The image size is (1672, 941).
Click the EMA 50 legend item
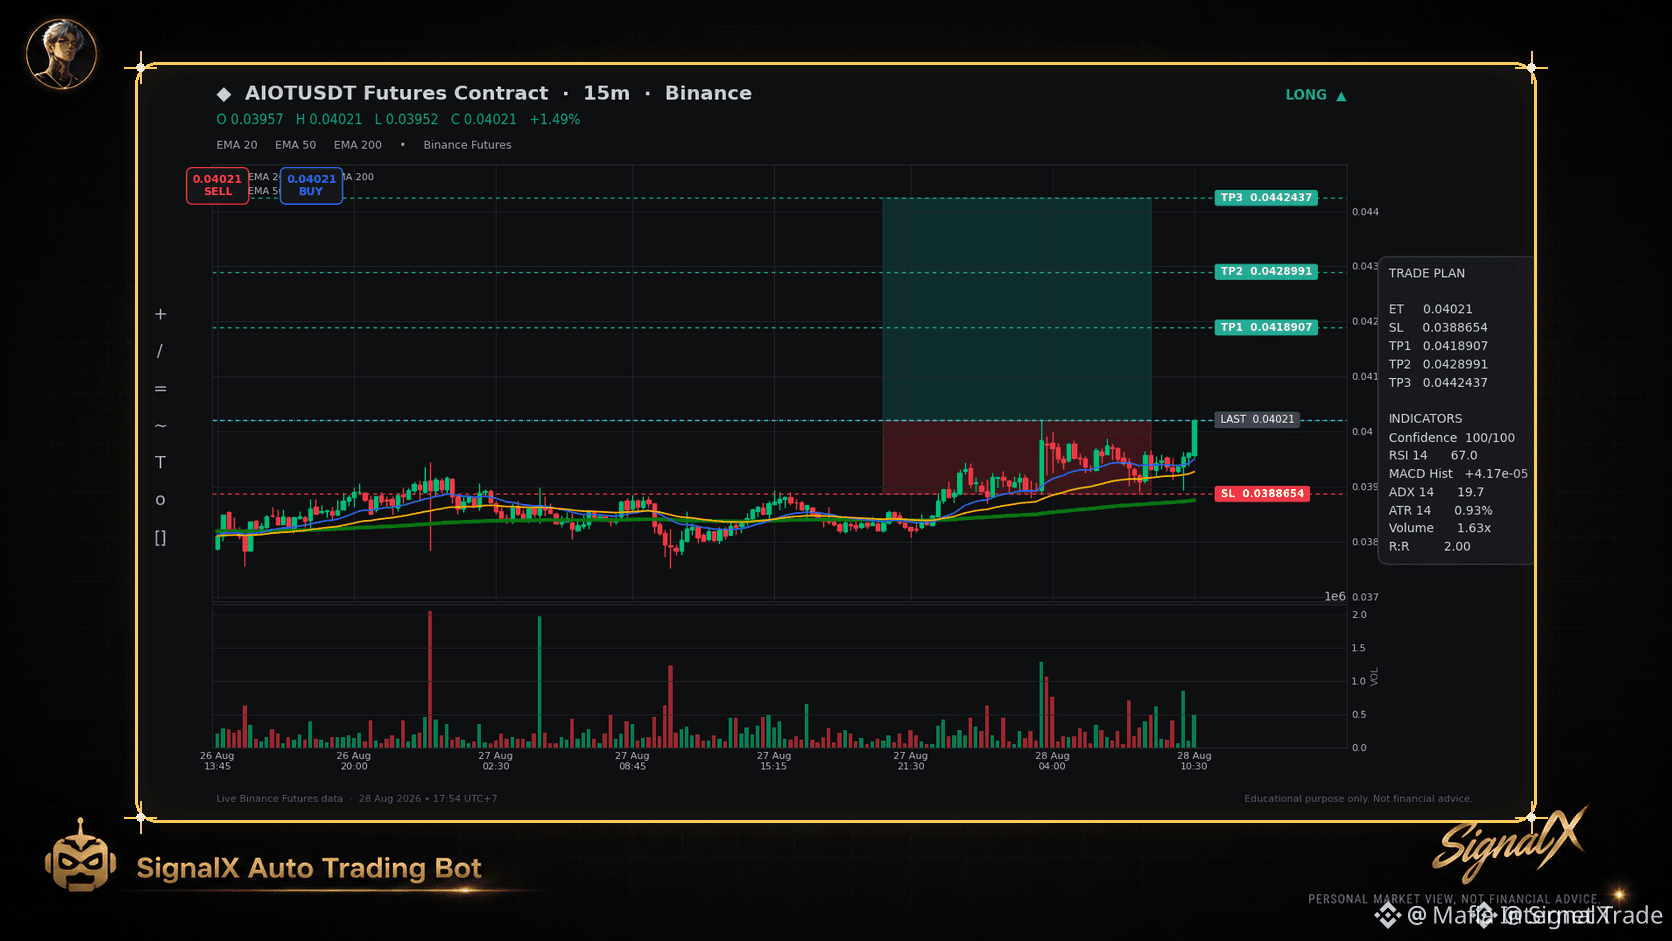(x=295, y=145)
